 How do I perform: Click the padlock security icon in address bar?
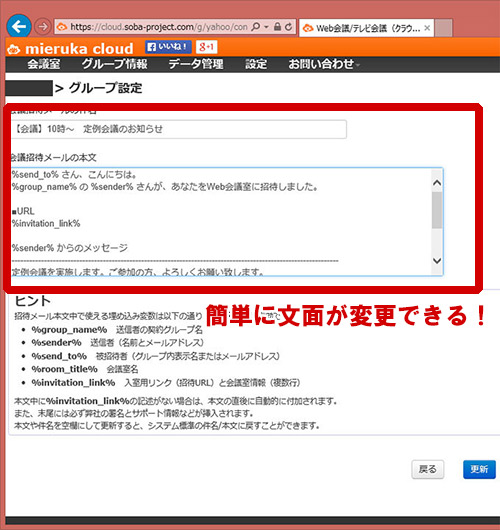click(x=277, y=27)
